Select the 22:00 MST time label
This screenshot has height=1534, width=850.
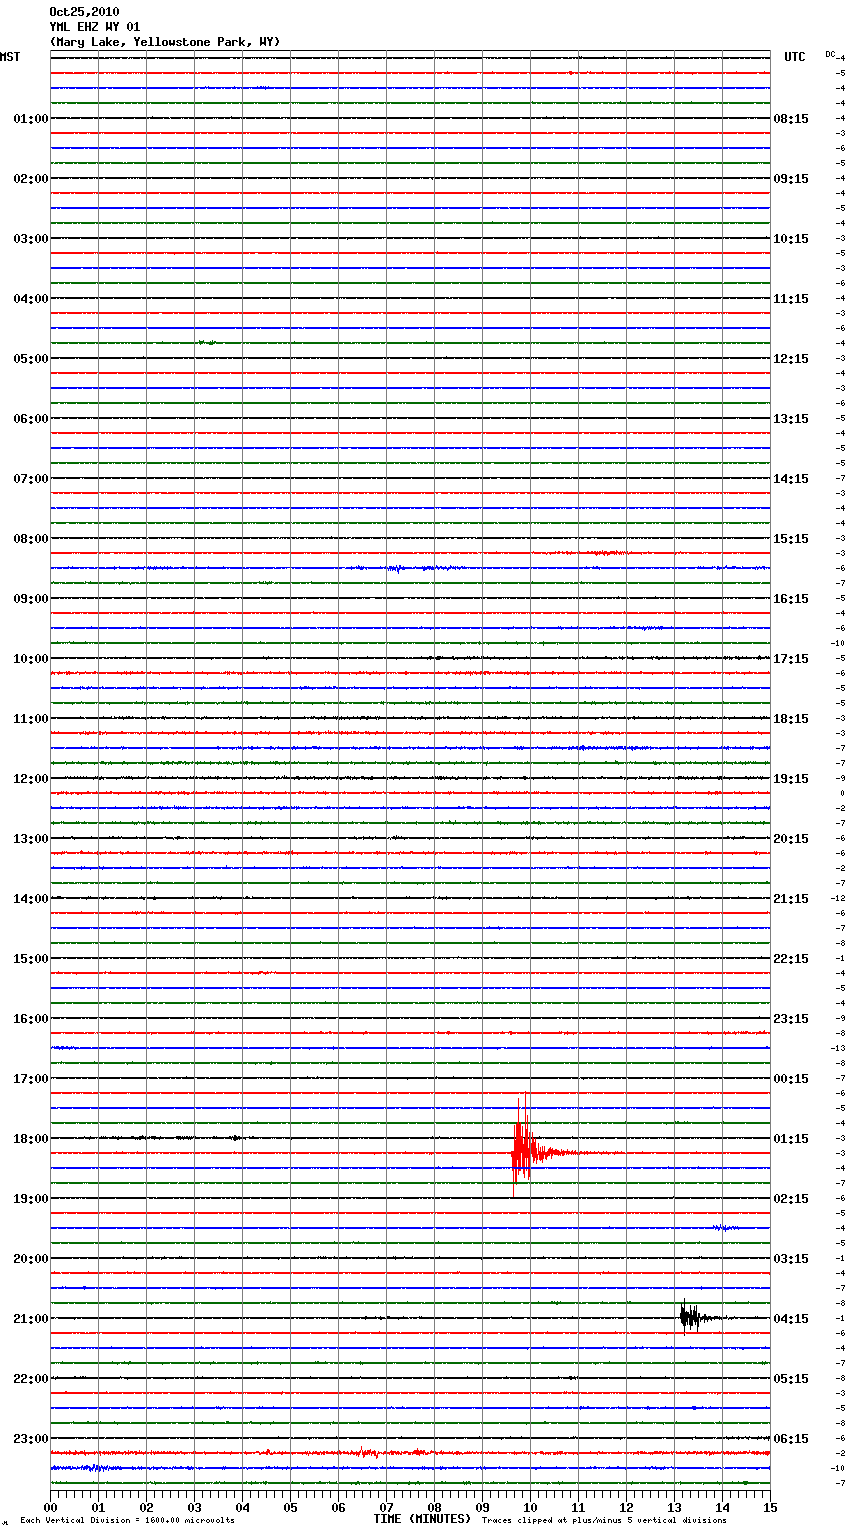[x=30, y=1379]
